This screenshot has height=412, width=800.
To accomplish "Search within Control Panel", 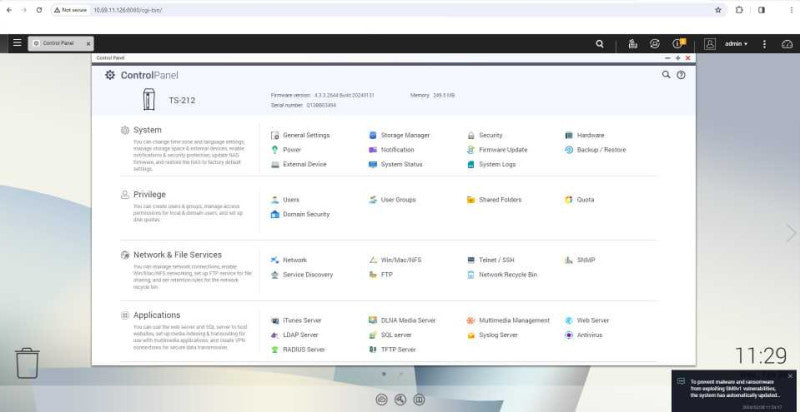I will click(666, 75).
